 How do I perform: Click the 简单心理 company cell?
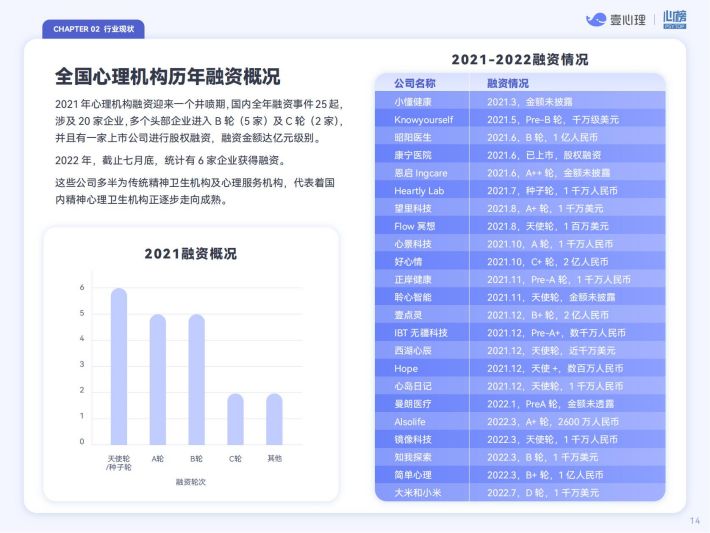coord(413,475)
